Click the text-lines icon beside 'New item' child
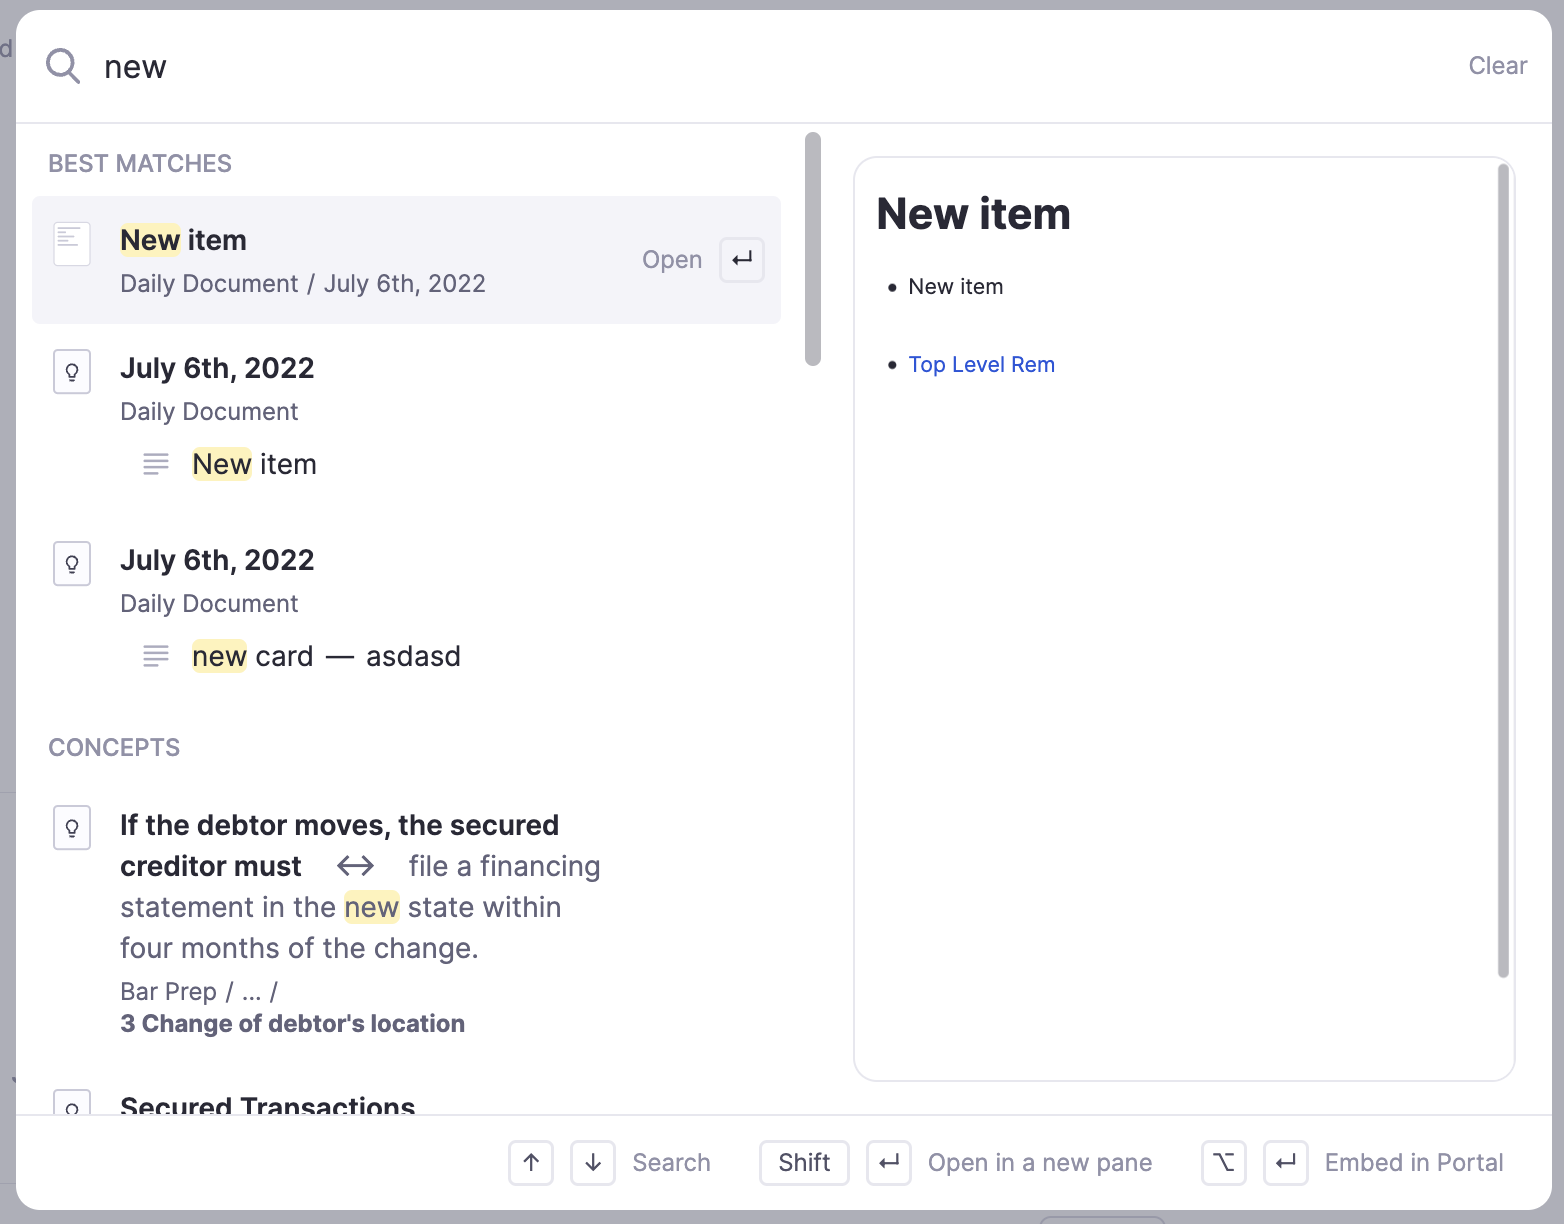Screen dimensions: 1564x1224 [156, 464]
